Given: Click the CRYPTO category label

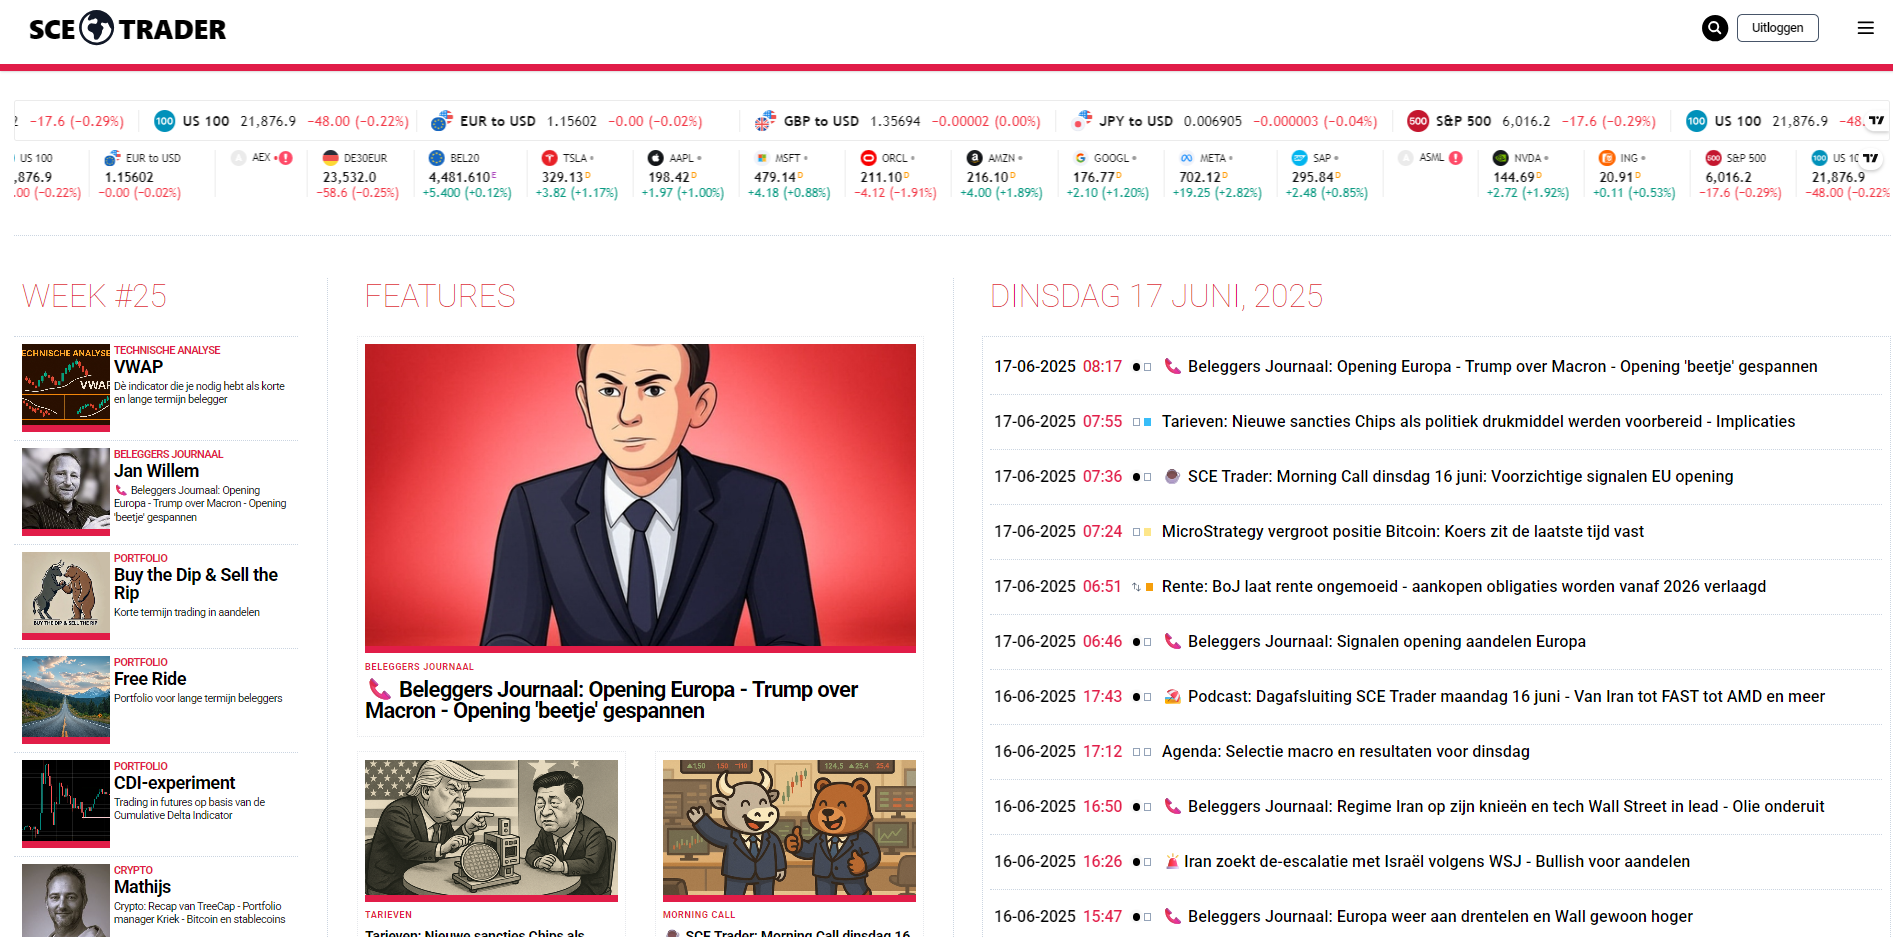Looking at the screenshot, I should click(133, 870).
